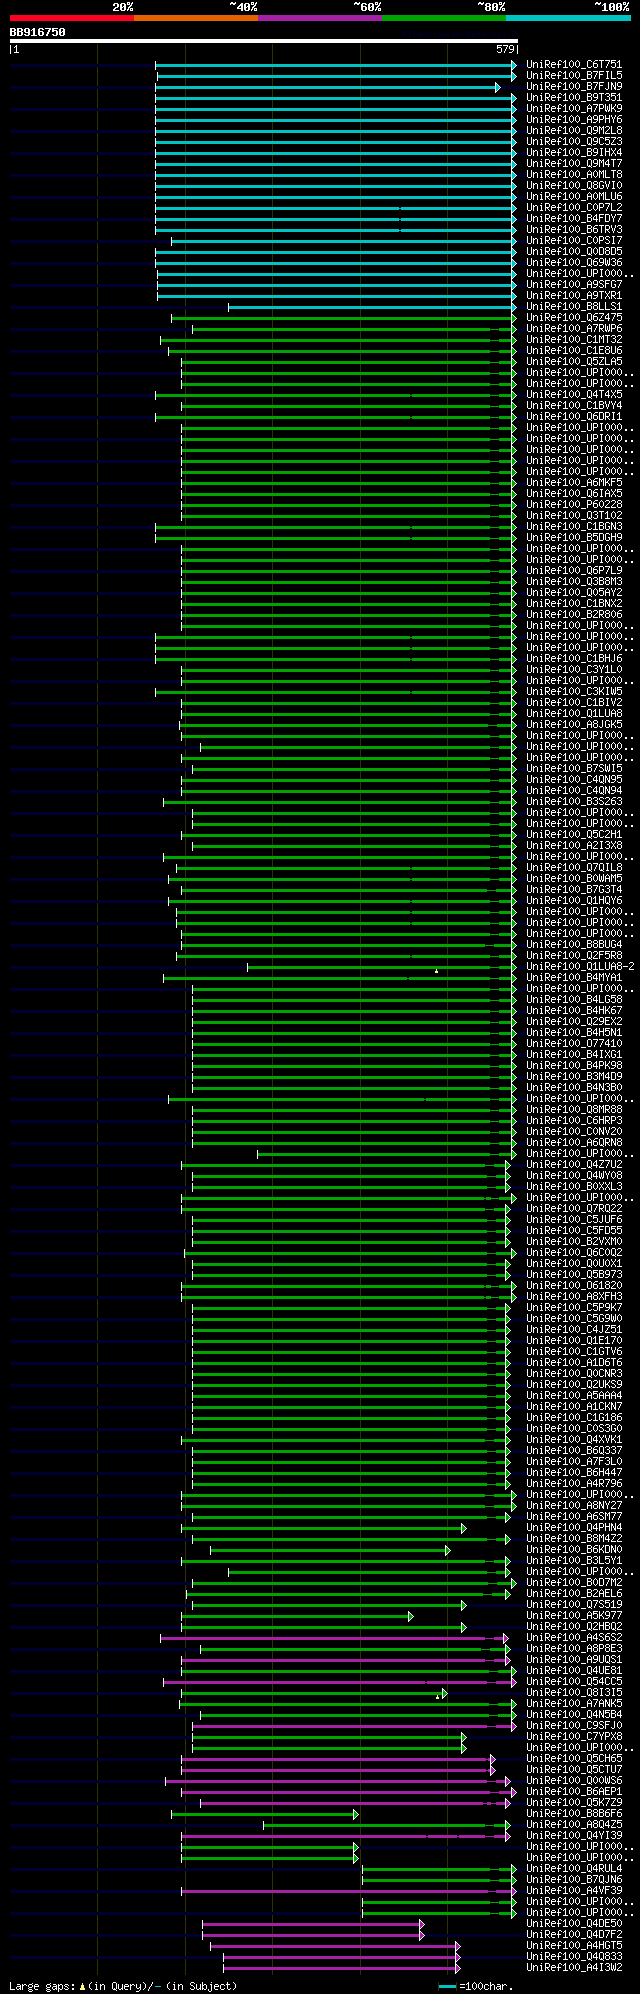This screenshot has width=640, height=1994.
Task: Select hit label UniRef100_C9SFJ0
Action: [x=574, y=1726]
